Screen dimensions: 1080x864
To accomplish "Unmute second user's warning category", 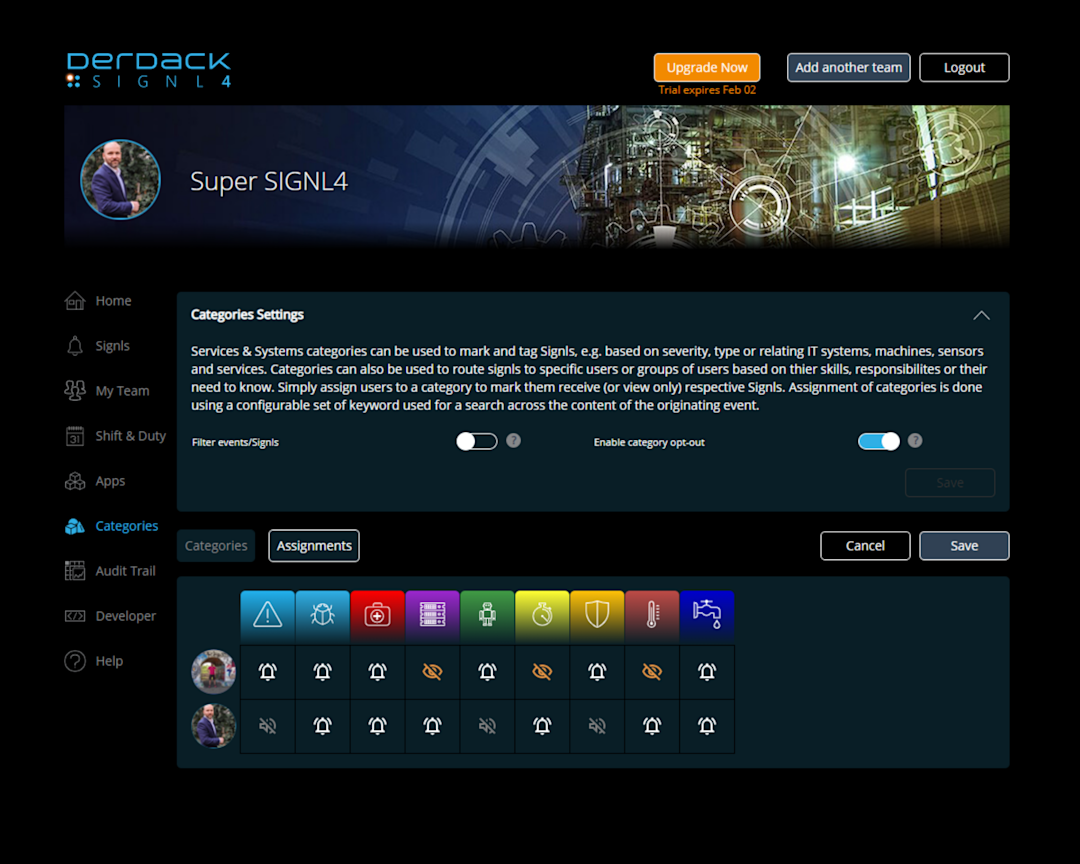I will pos(267,726).
